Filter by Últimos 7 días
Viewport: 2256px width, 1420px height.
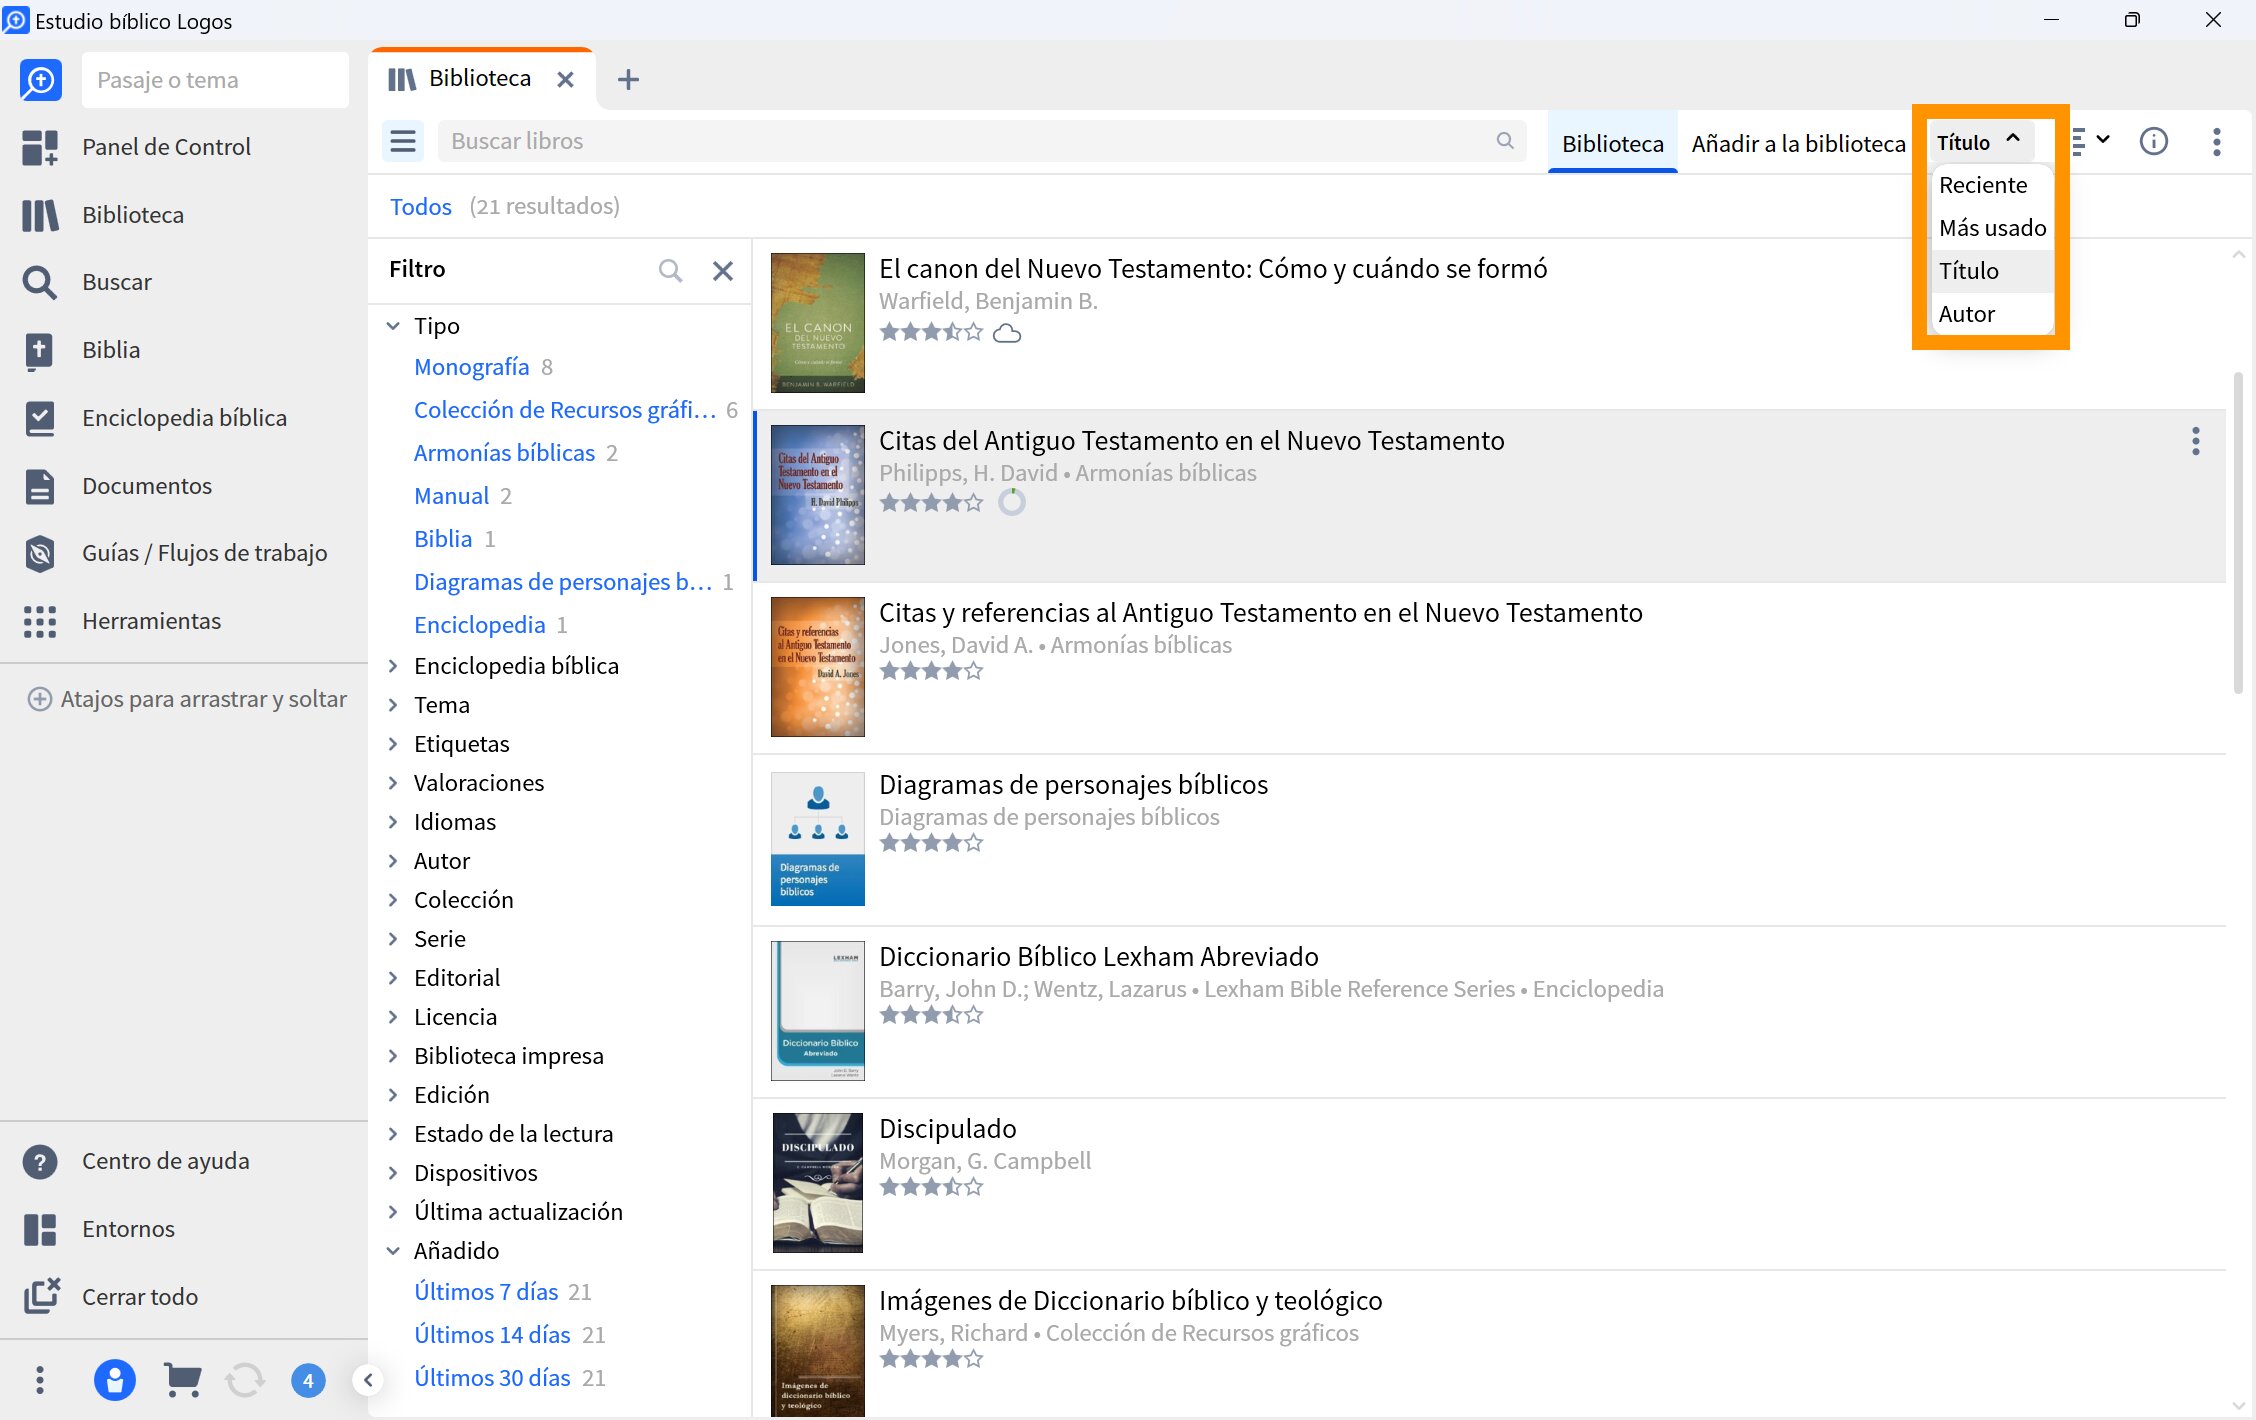point(486,1292)
